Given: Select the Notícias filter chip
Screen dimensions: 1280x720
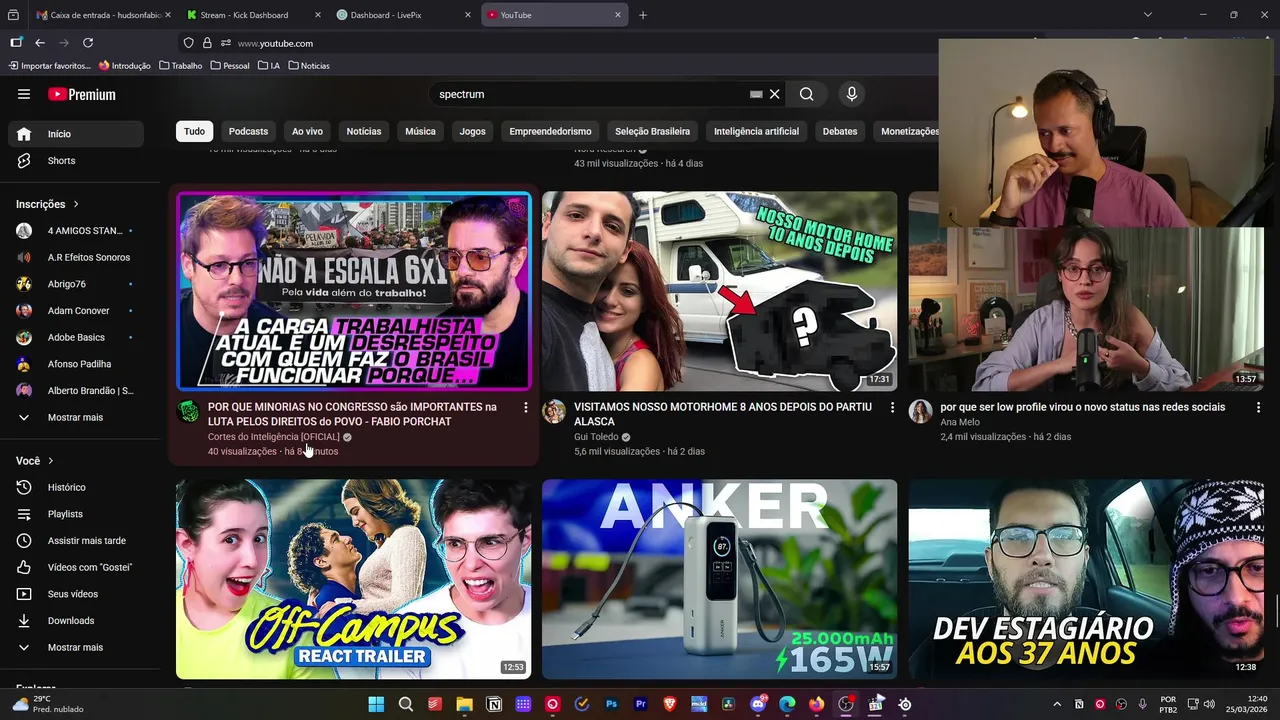Looking at the screenshot, I should [364, 131].
